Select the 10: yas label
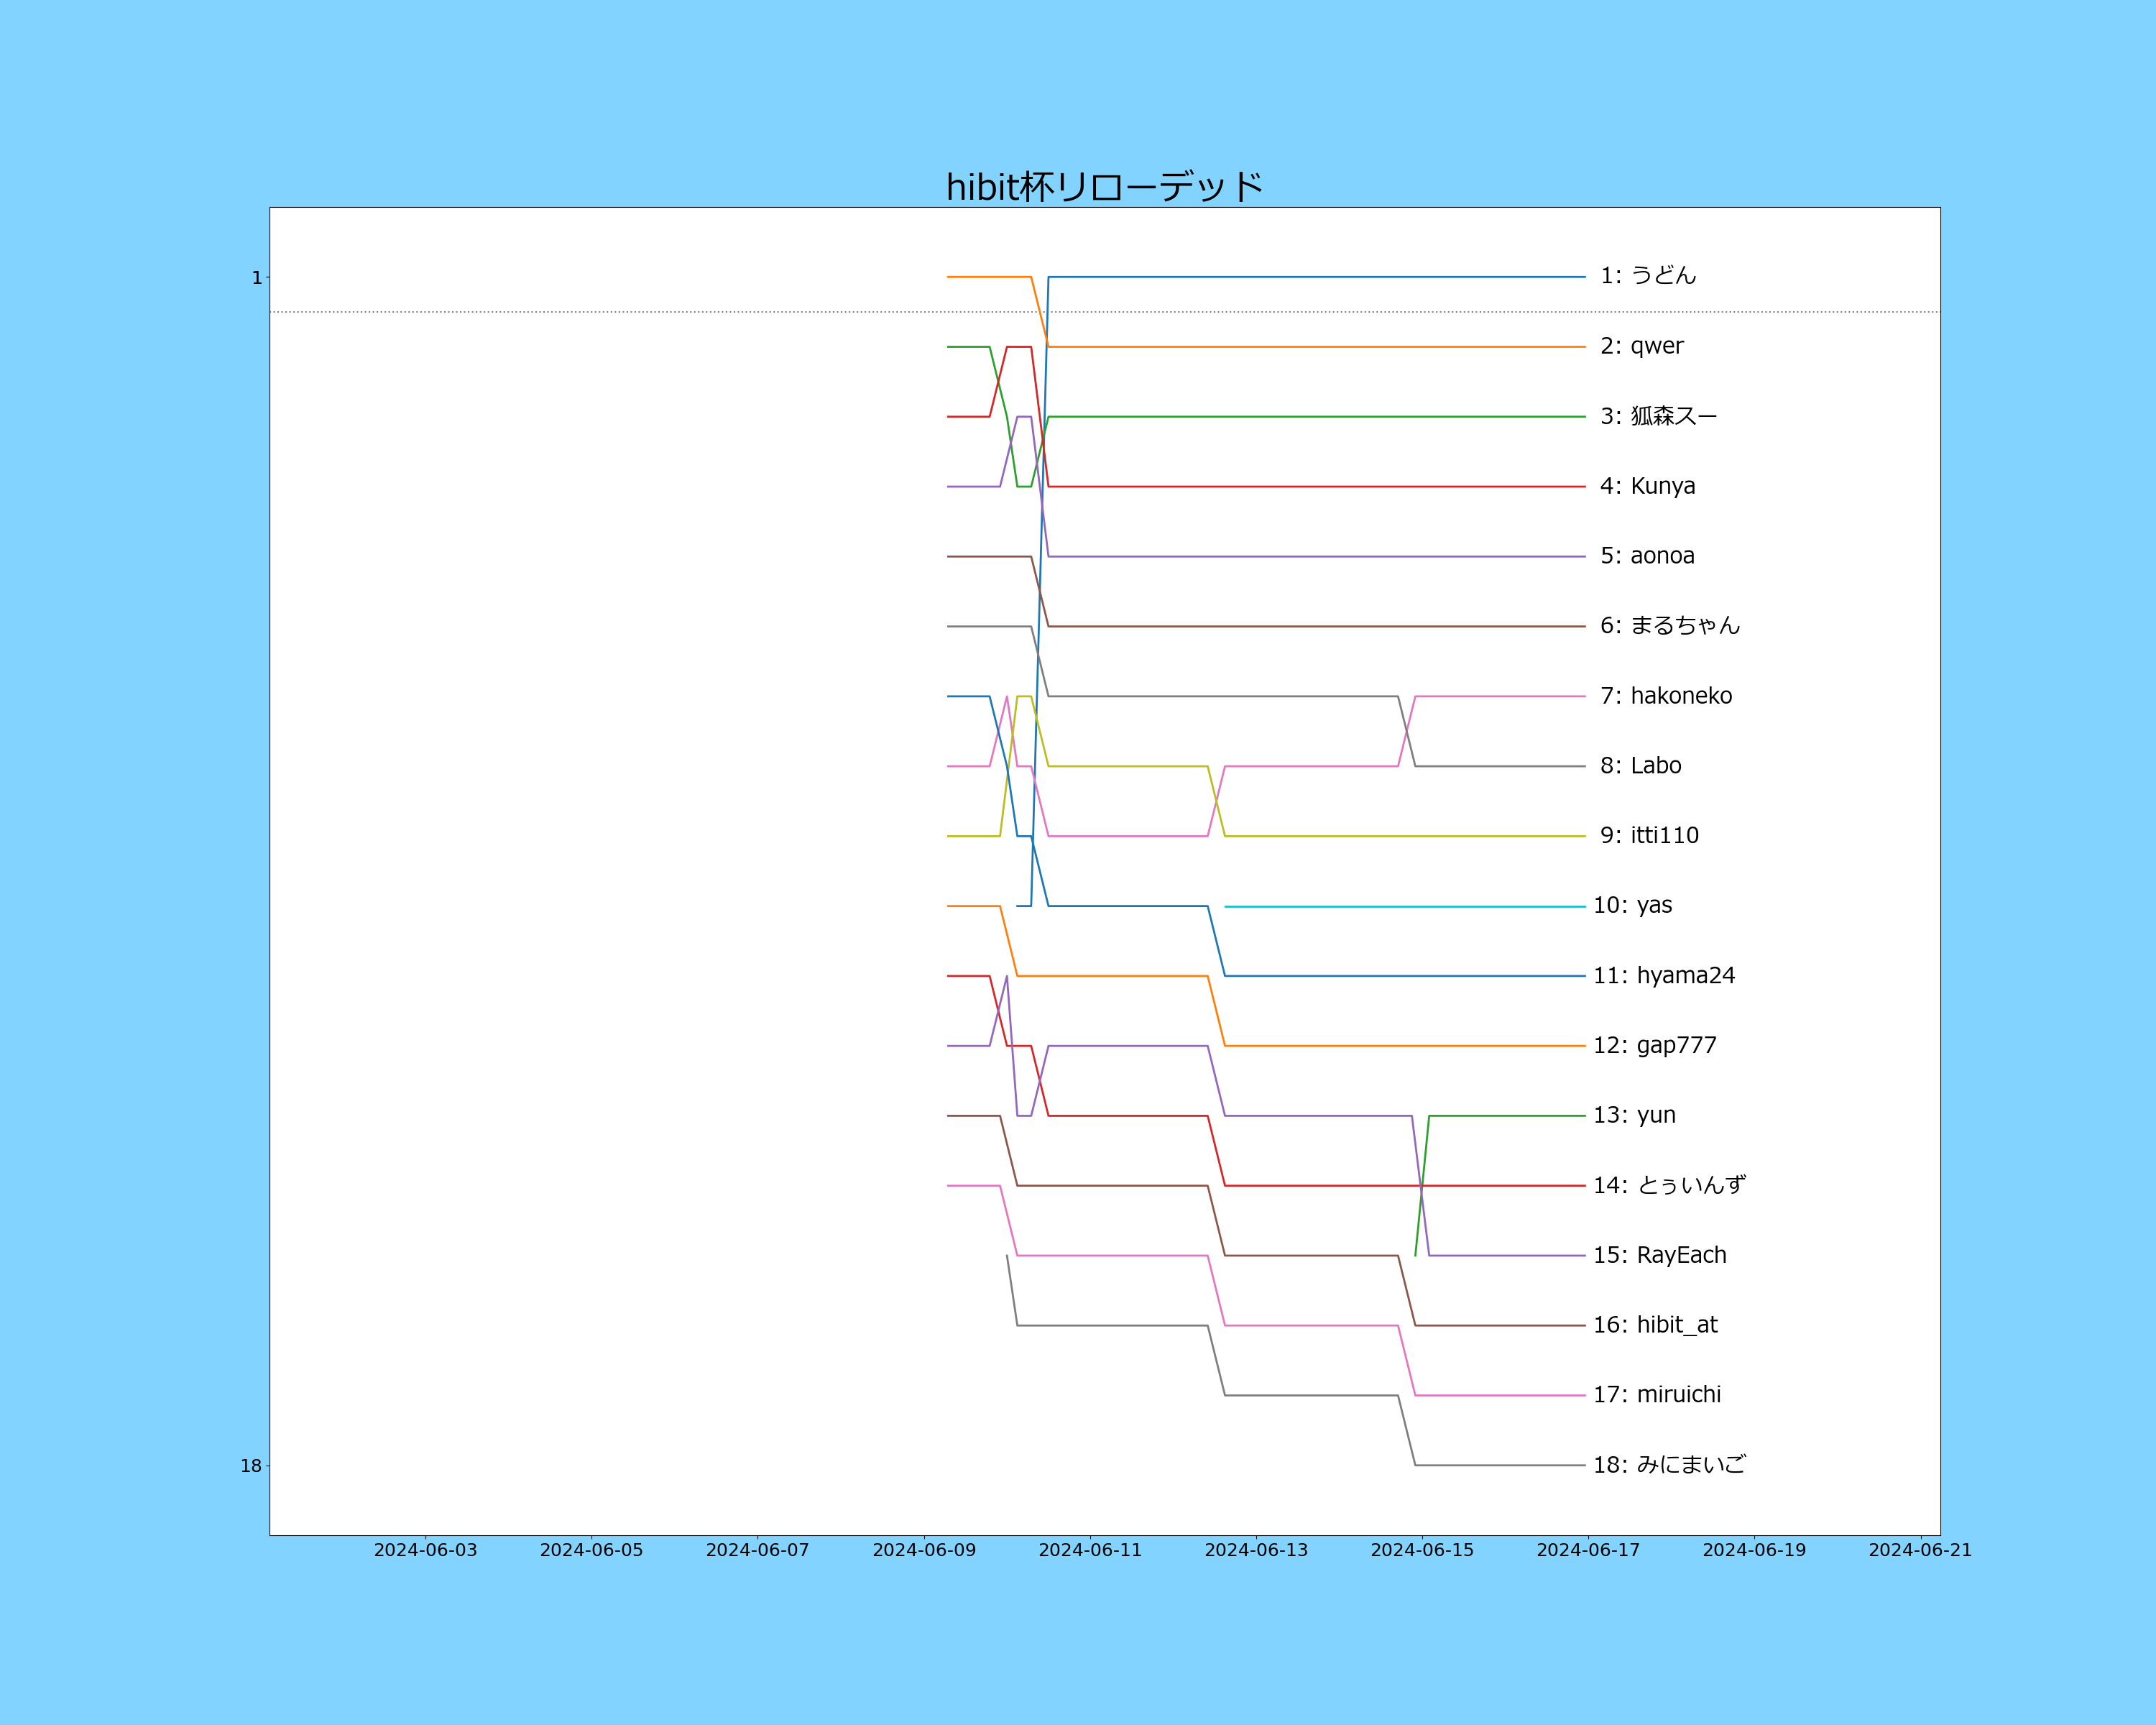 point(1632,905)
